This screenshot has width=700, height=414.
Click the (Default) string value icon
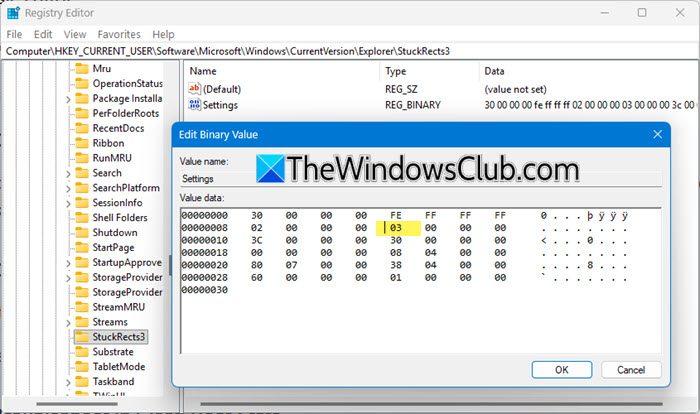coord(194,89)
